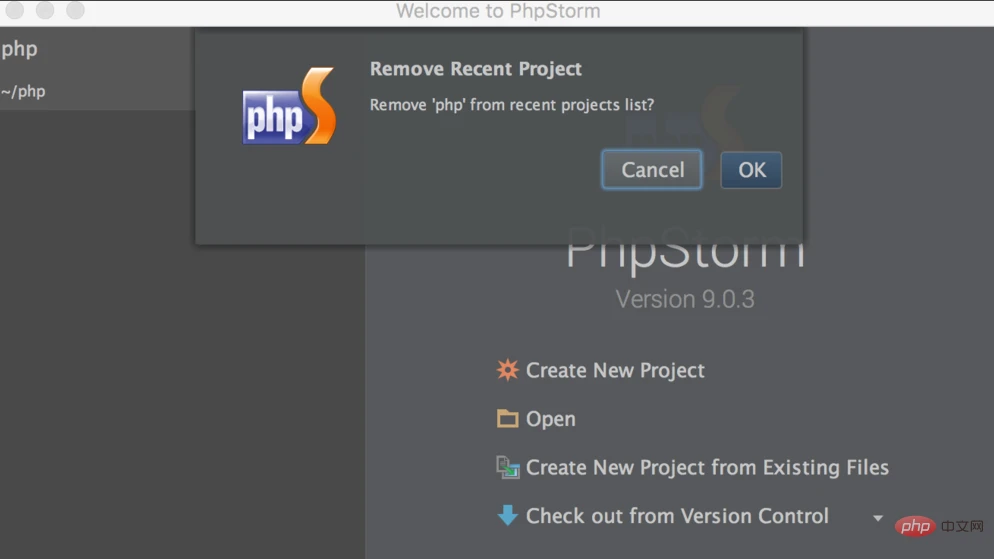This screenshot has height=559, width=994.
Task: Click the Welcome to PhpStorm title bar text
Action: click(498, 11)
